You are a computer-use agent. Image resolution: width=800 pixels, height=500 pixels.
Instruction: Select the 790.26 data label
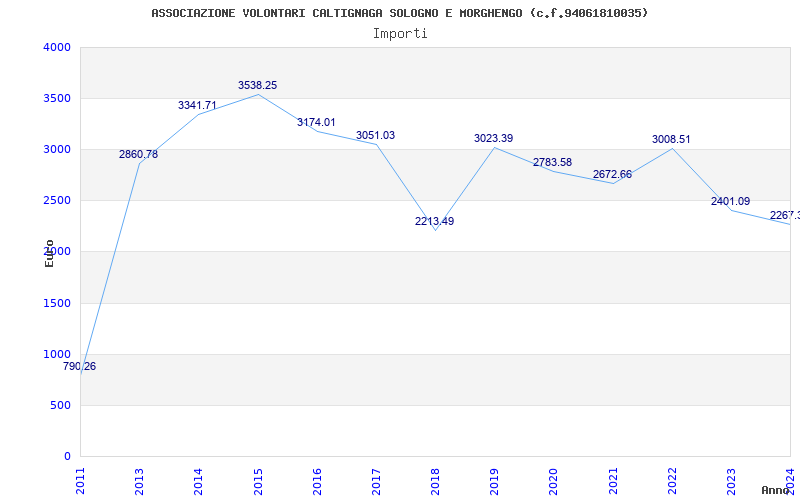tap(79, 366)
